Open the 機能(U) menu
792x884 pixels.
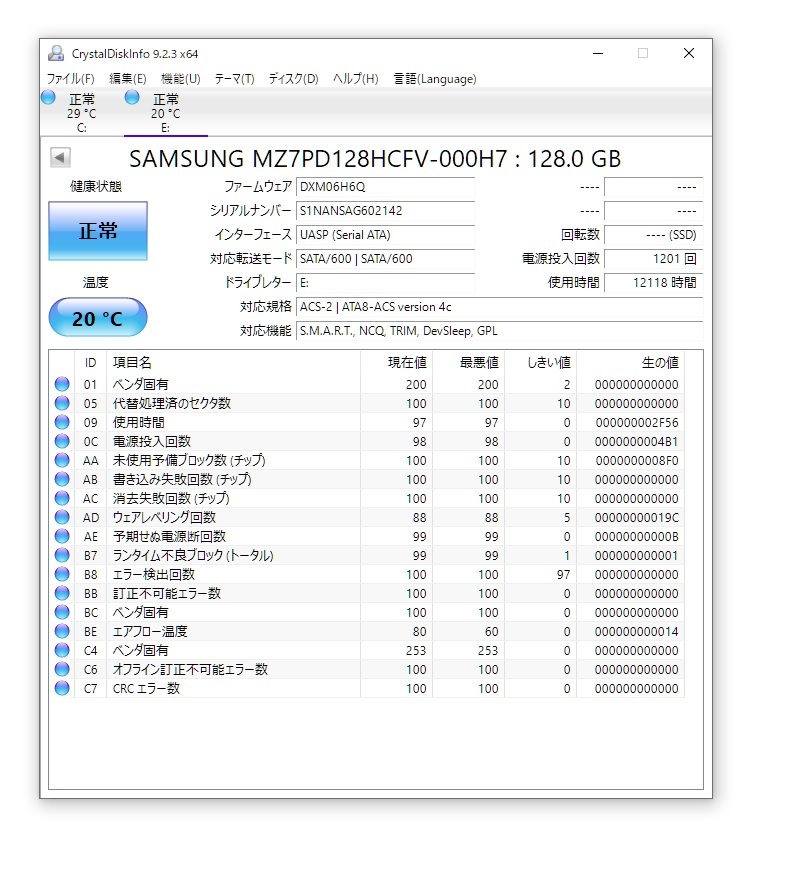[180, 78]
